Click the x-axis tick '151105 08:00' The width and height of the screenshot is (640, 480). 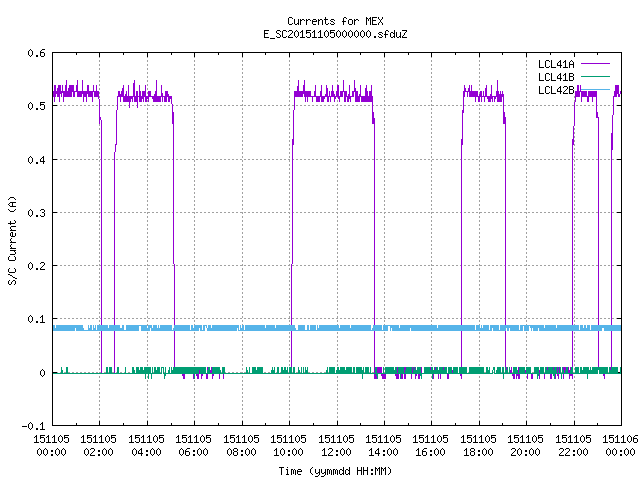[x=241, y=445]
